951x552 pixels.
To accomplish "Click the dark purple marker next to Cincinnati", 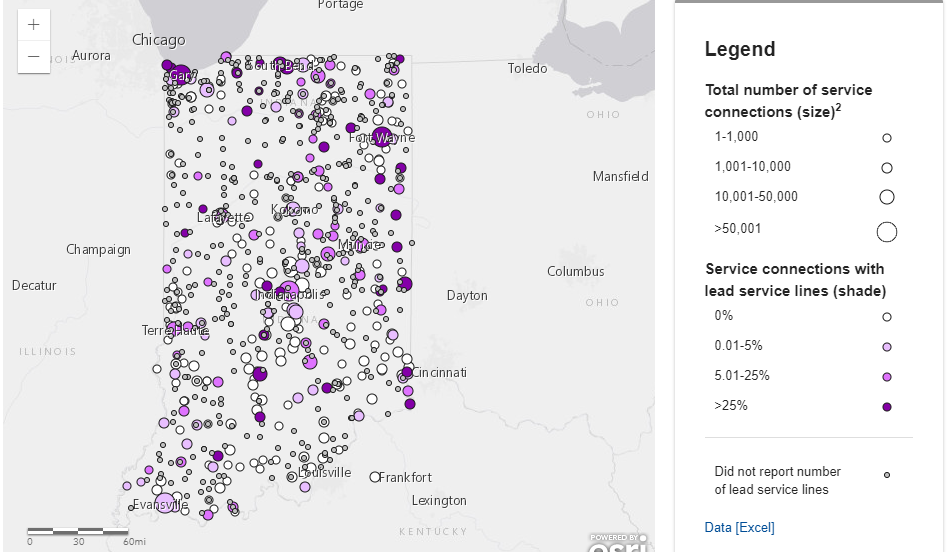I will [x=407, y=373].
